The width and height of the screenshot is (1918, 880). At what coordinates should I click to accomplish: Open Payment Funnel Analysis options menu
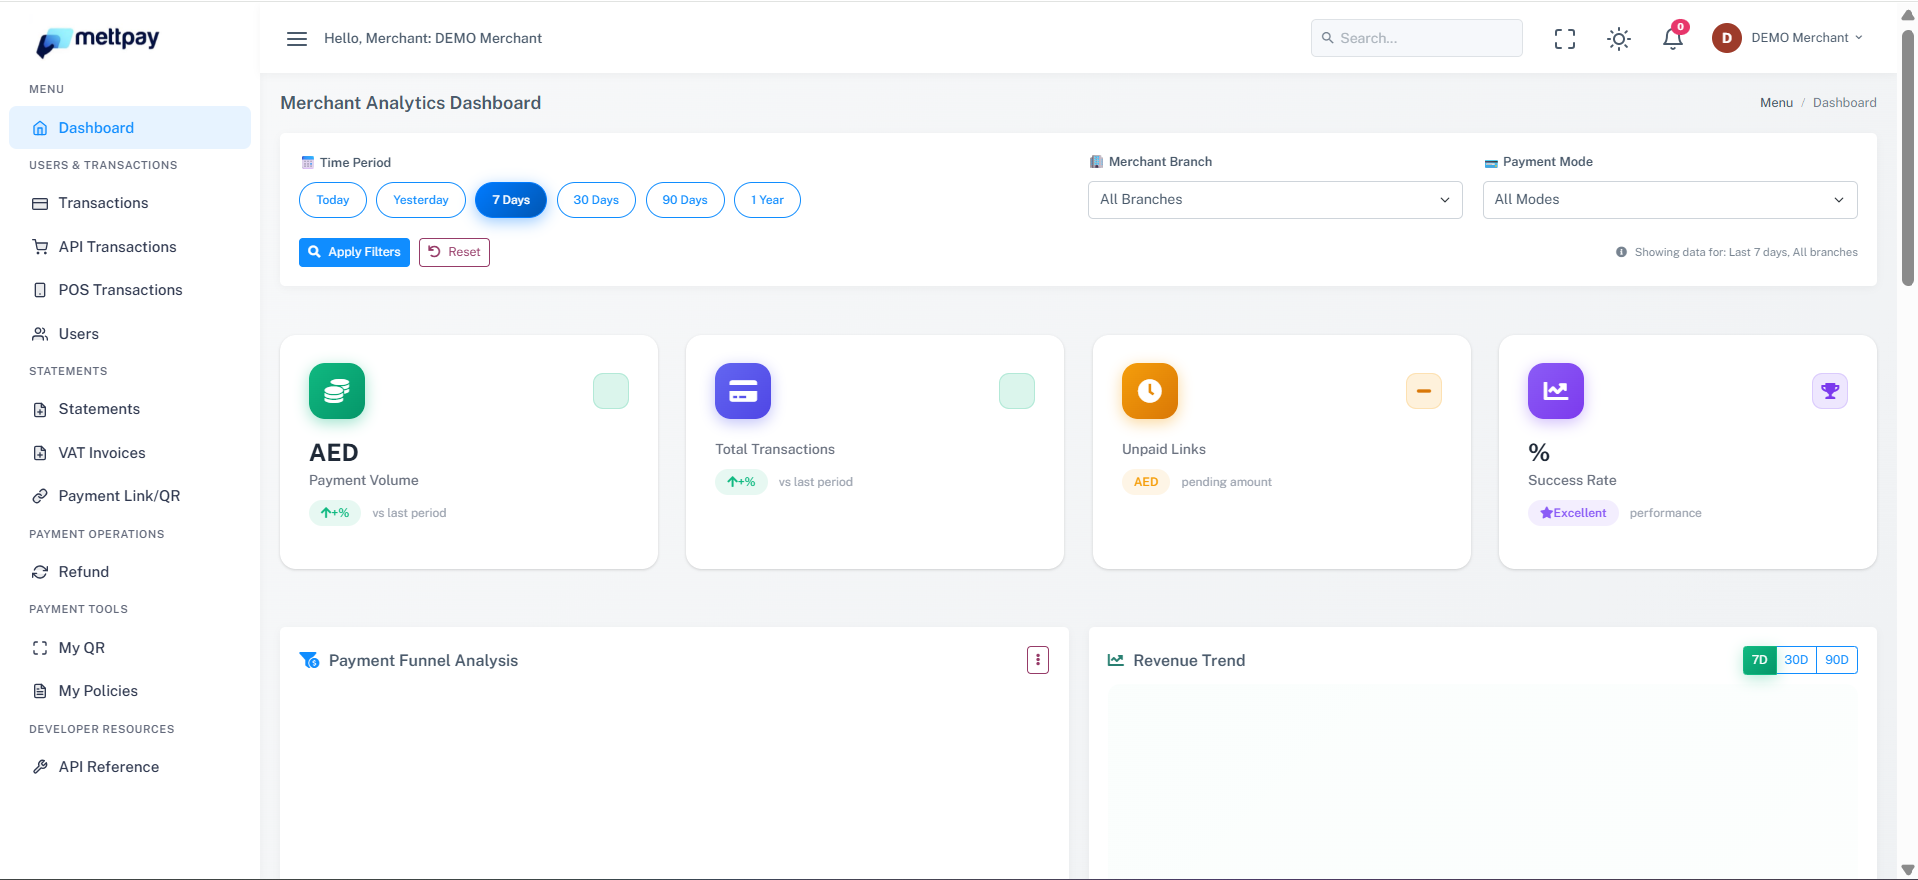point(1038,660)
